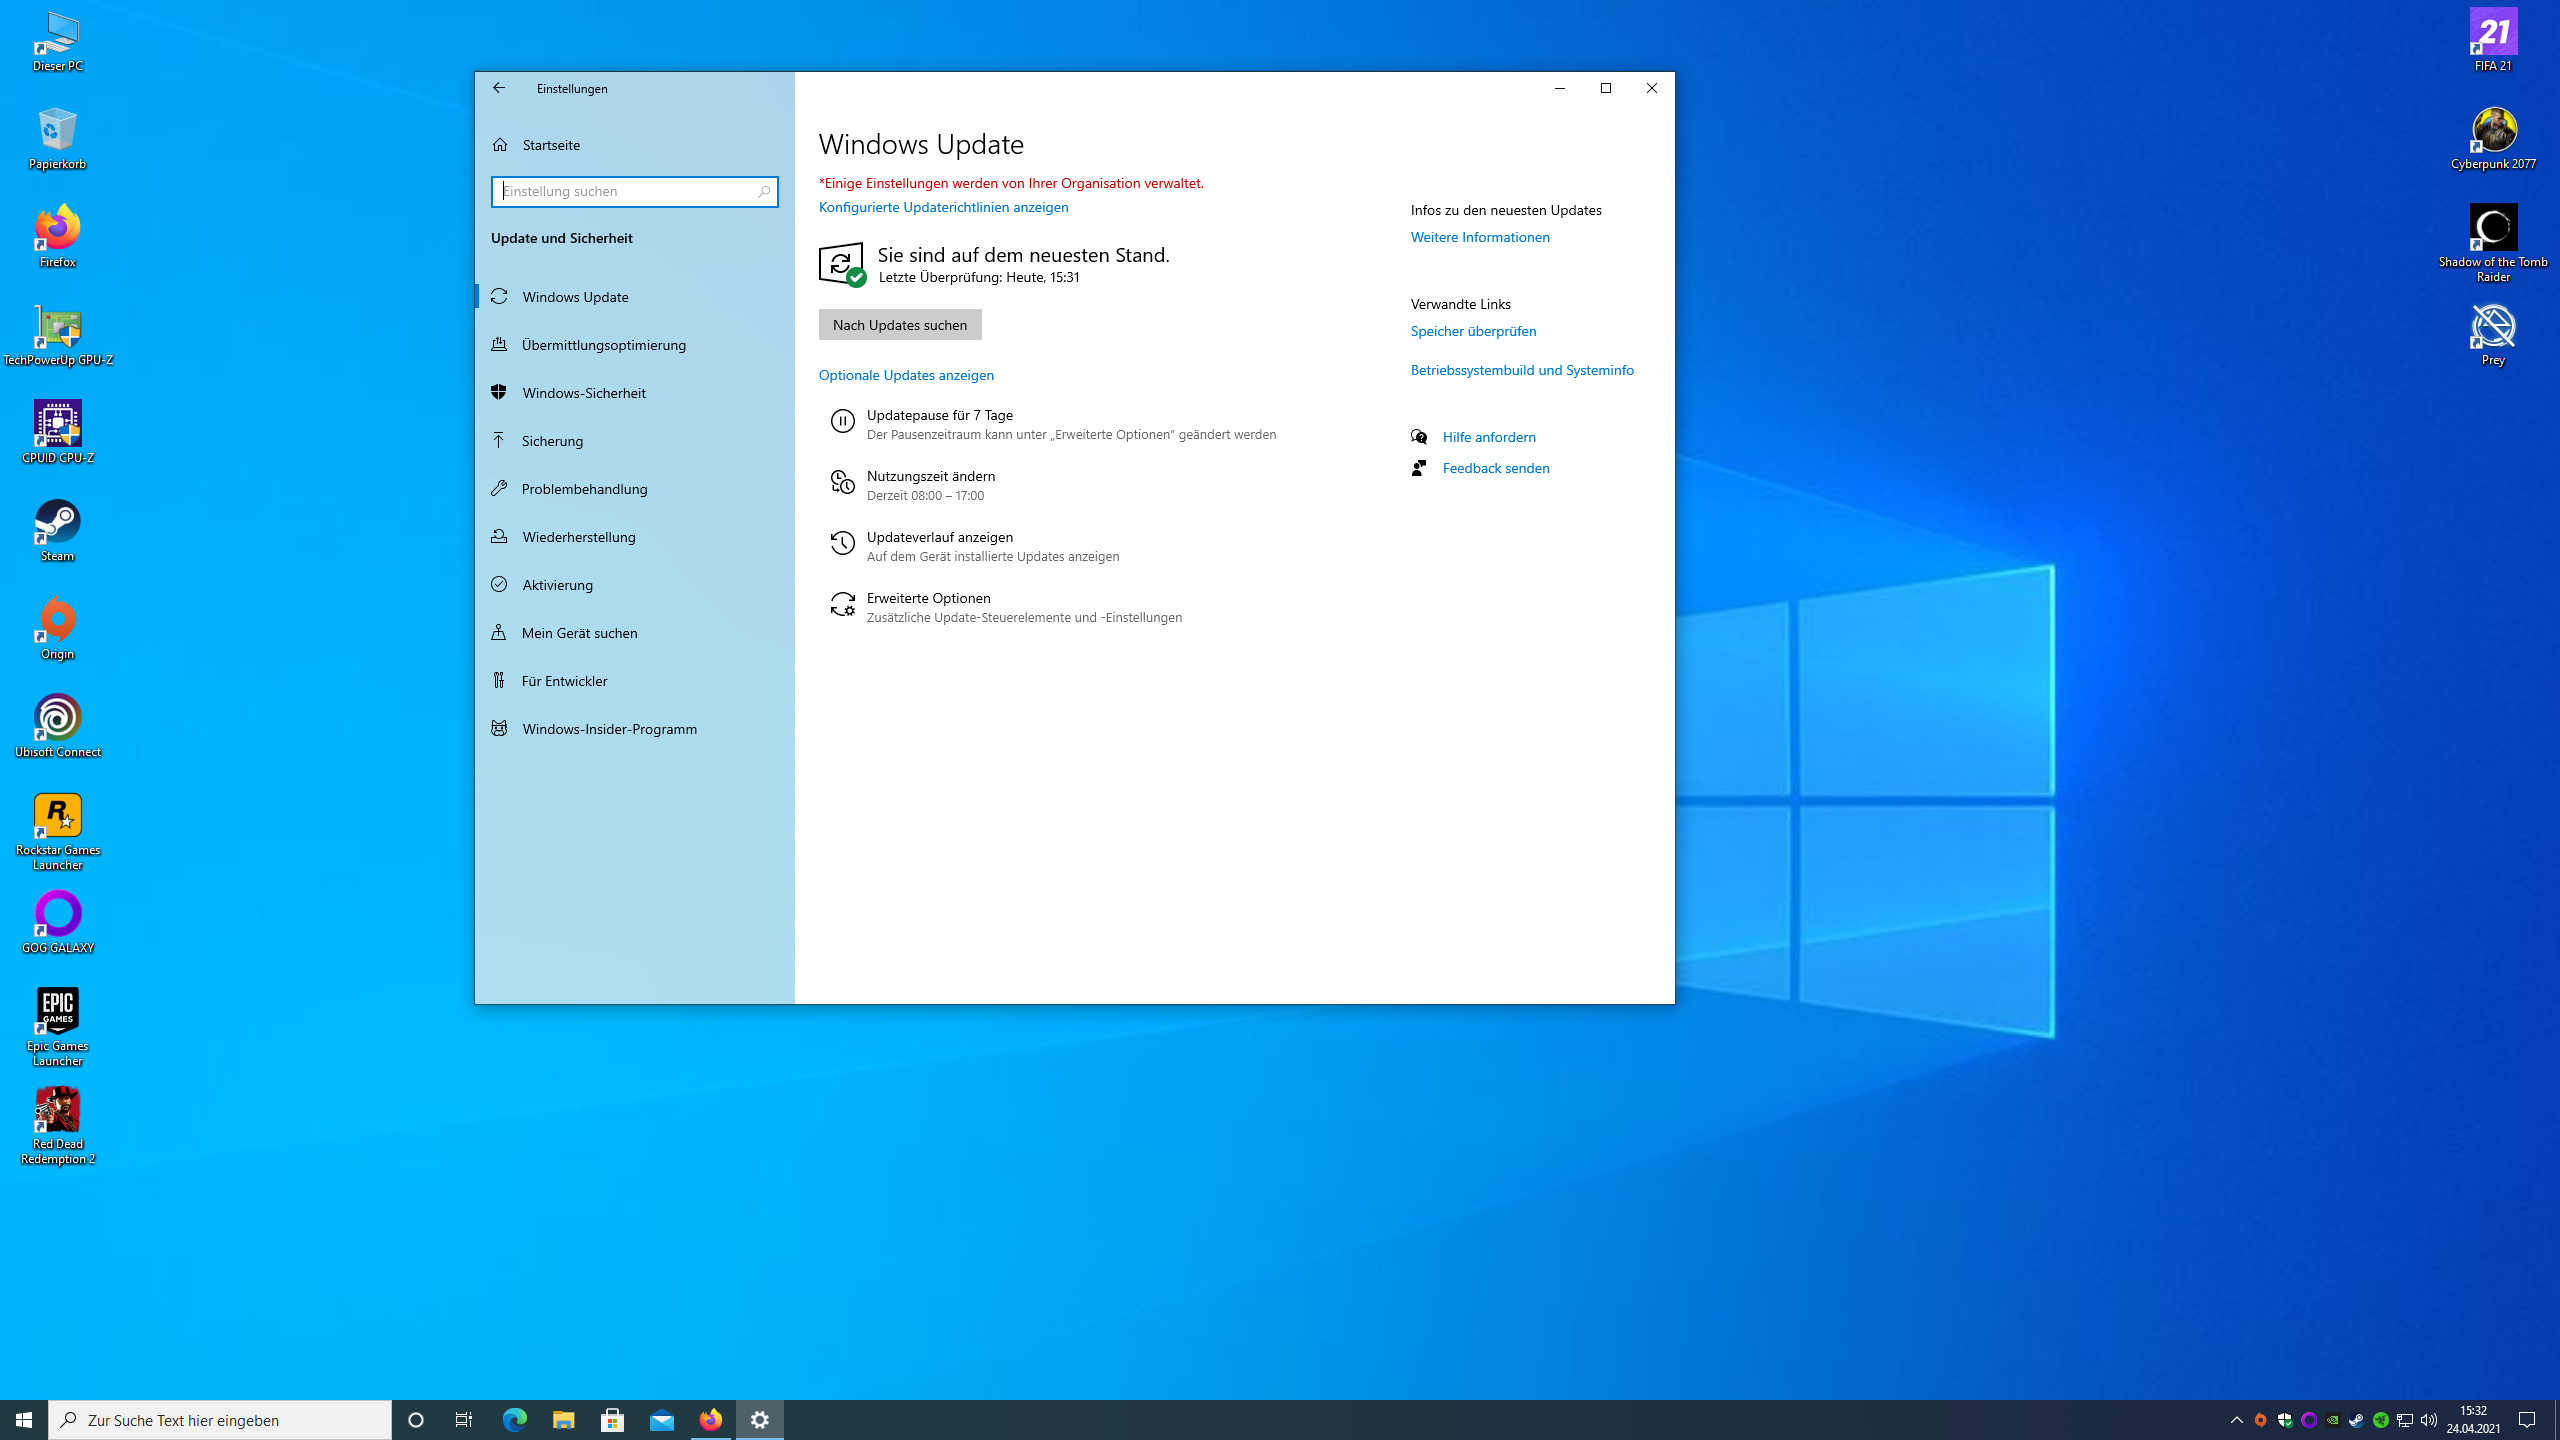Image resolution: width=2560 pixels, height=1440 pixels.
Task: Go to Wiederherstellung section
Action: click(x=578, y=537)
